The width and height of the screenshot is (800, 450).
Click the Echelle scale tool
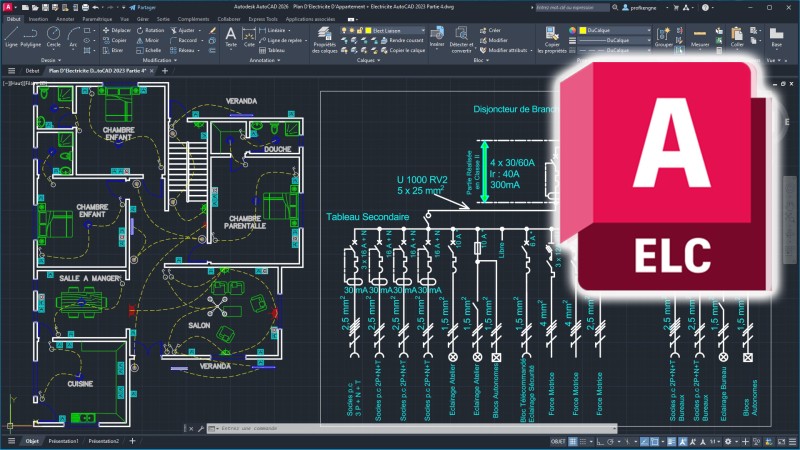(x=148, y=51)
